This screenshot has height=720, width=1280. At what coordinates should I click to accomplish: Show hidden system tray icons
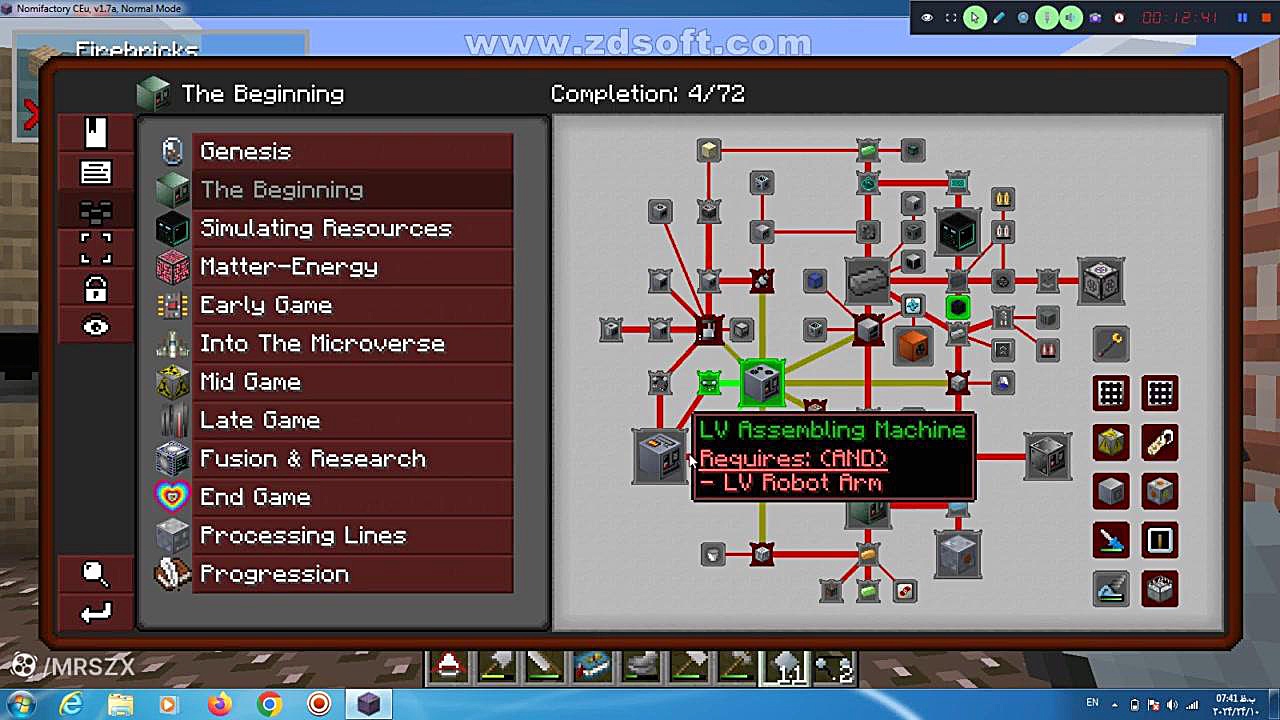[x=1116, y=704]
